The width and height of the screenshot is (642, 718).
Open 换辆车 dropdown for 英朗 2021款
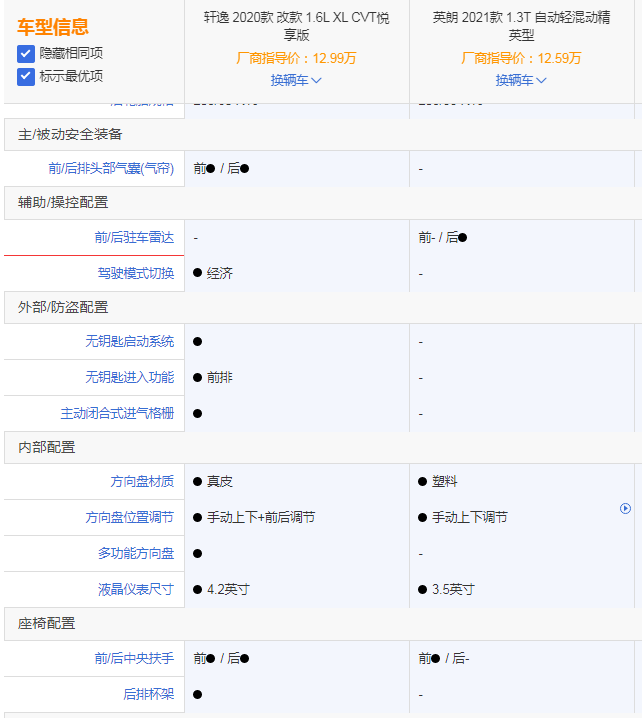[521, 80]
